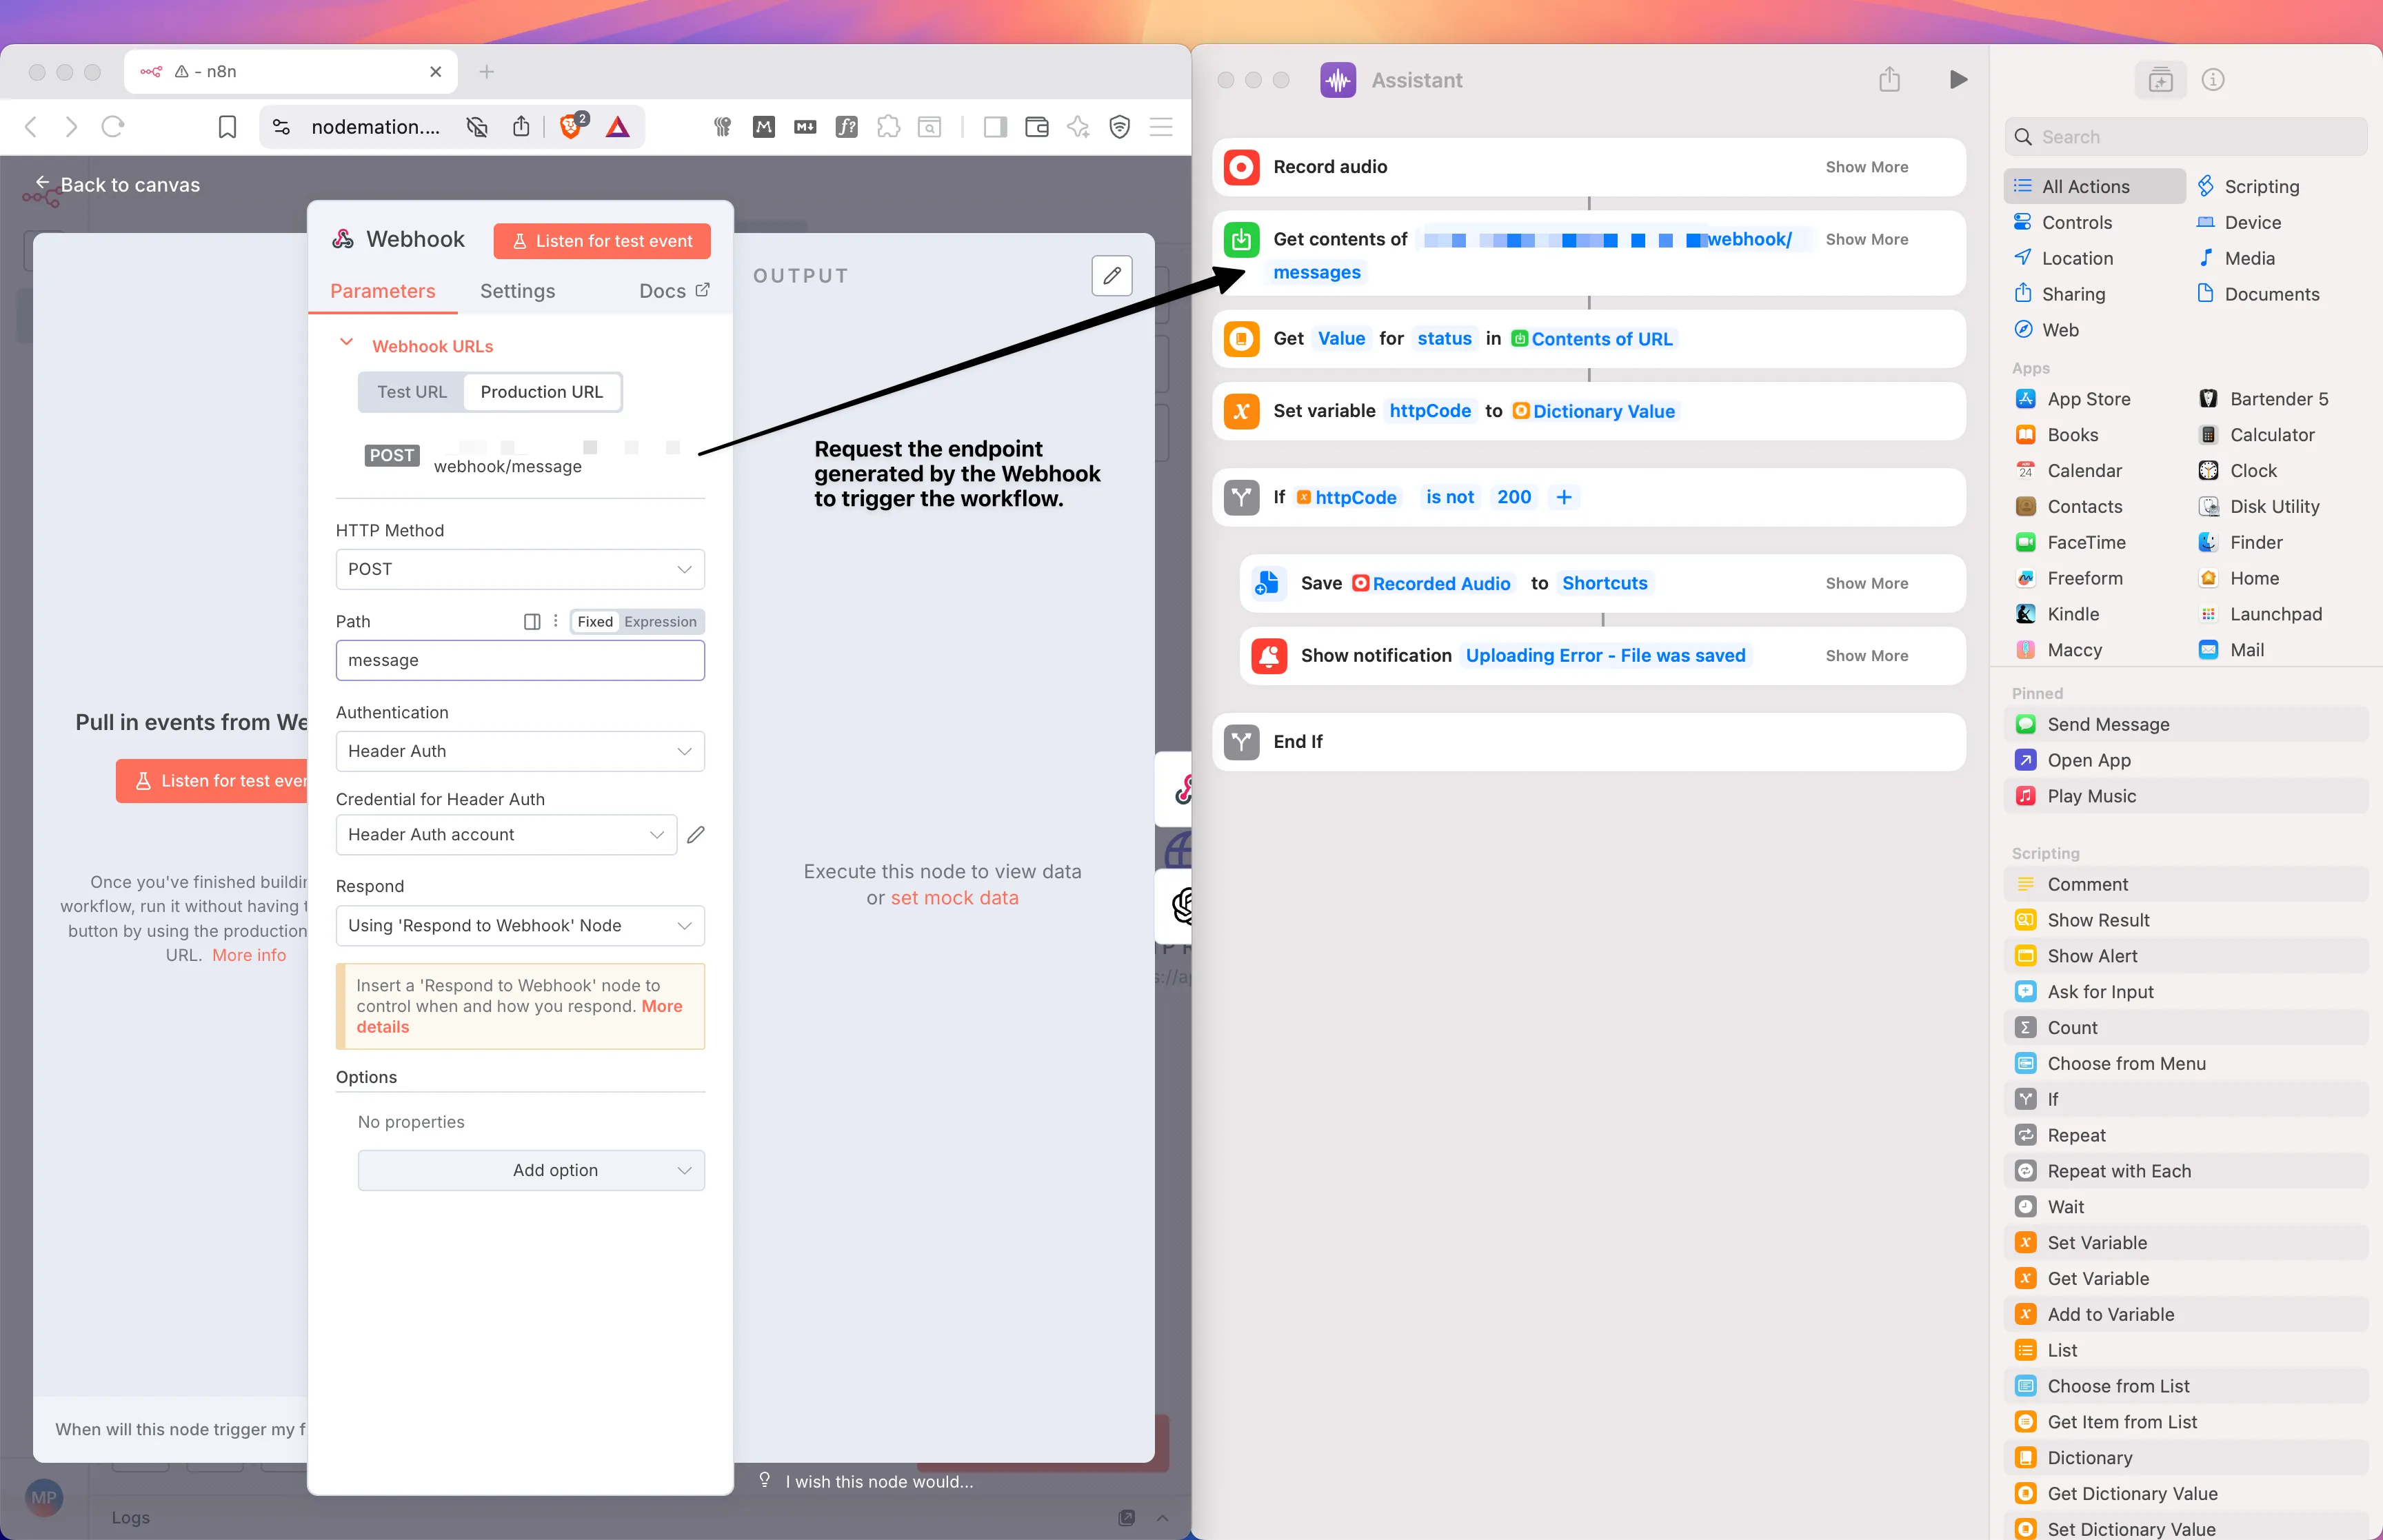Open the Leo AI sparkle icon
2383x1540 pixels.
(1078, 127)
